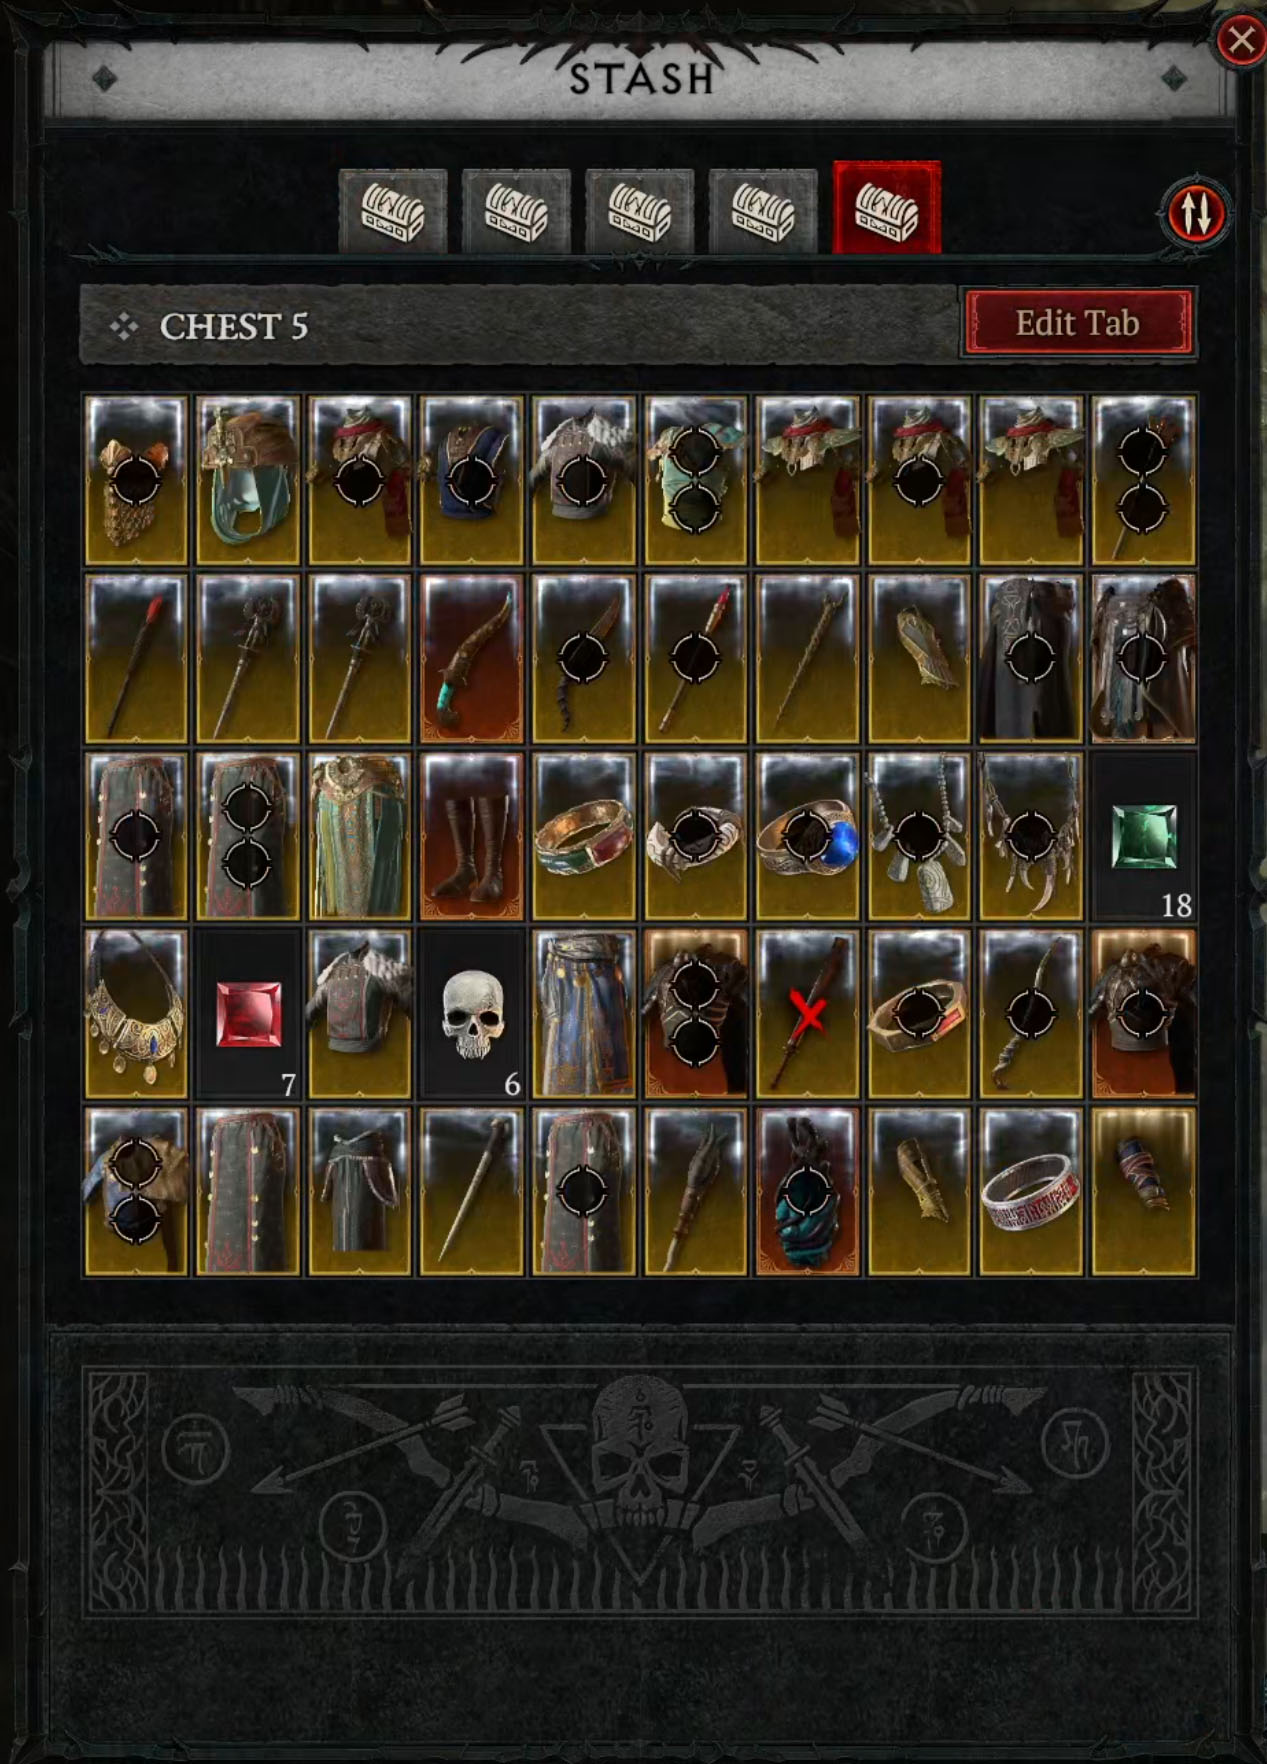Click the Edit Tab button
The image size is (1267, 1764).
(1078, 323)
